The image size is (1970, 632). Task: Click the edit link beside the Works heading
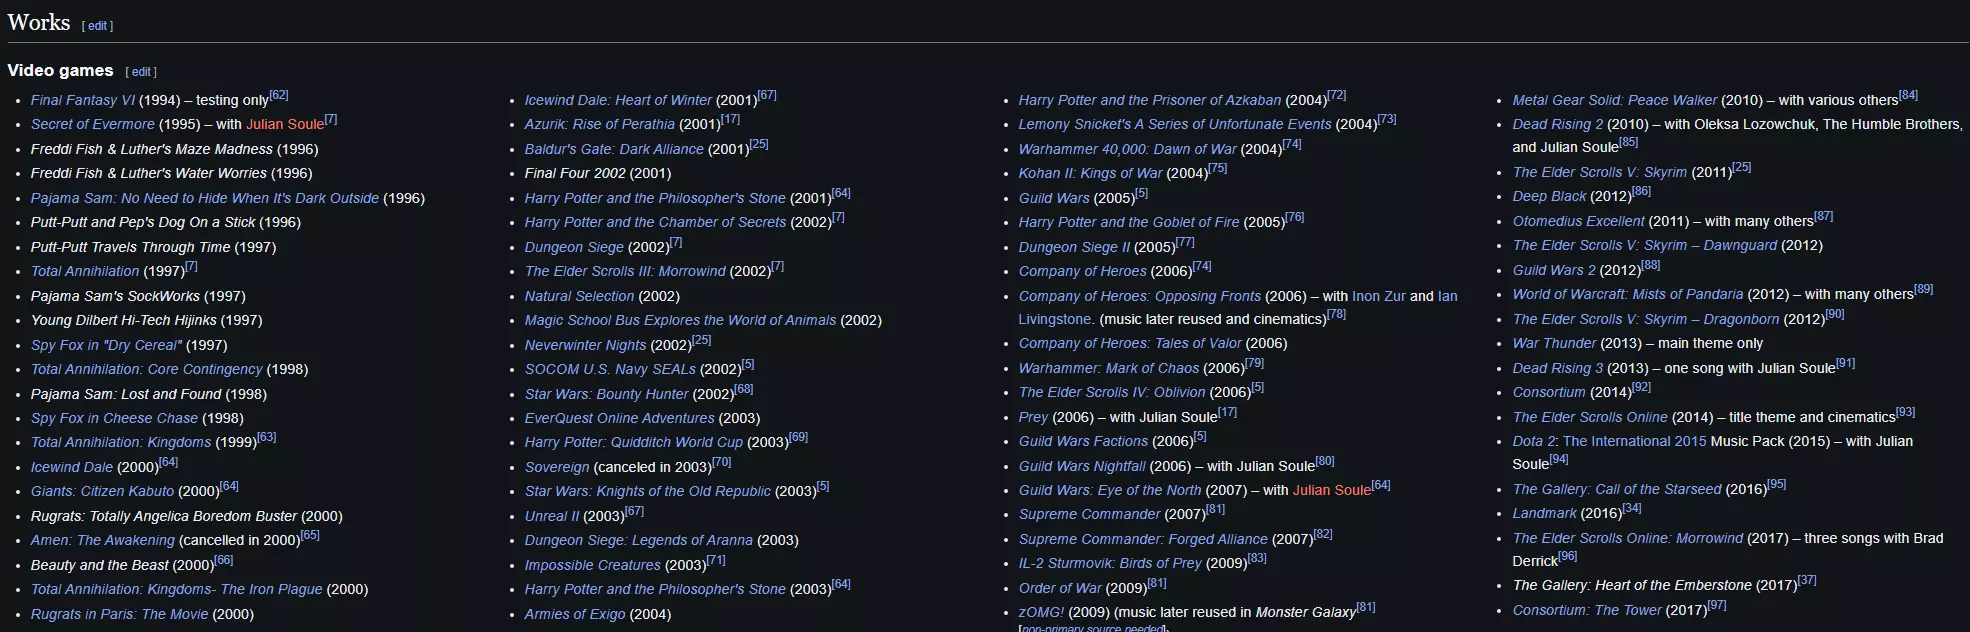tap(98, 26)
